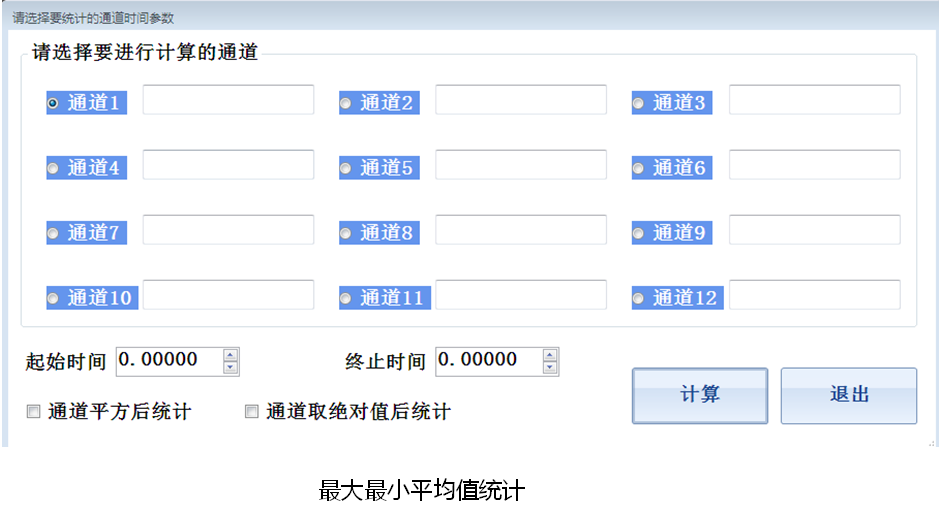940x516 pixels.
Task: Focus the text field next to 通道5
Action: click(520, 165)
